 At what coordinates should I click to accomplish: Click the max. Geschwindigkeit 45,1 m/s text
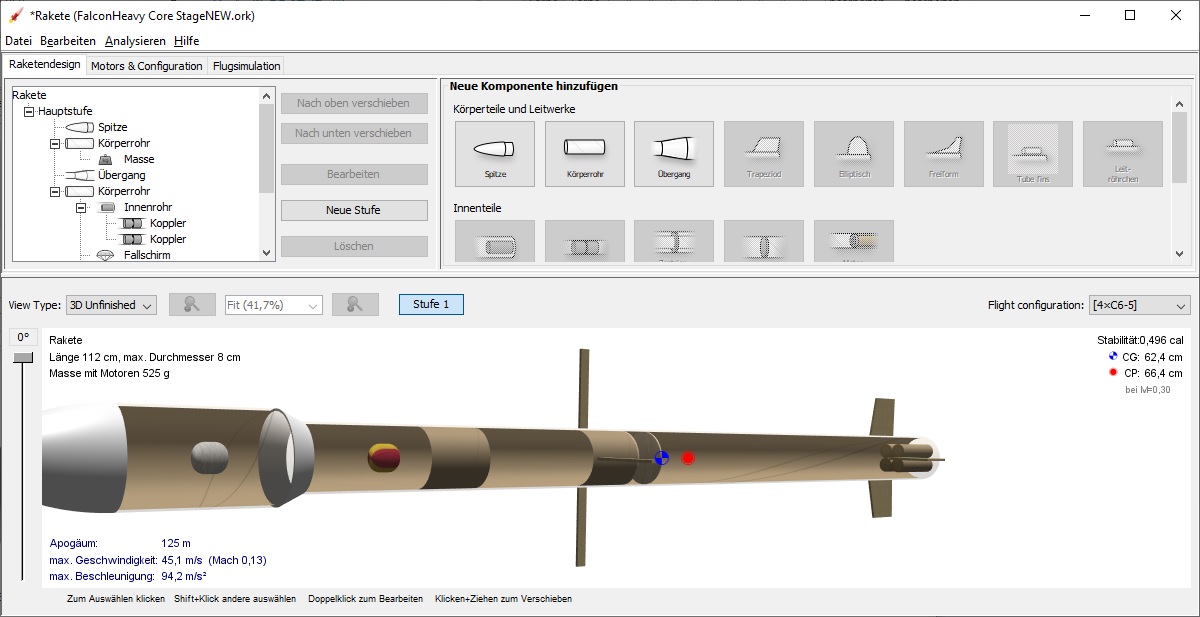158,560
